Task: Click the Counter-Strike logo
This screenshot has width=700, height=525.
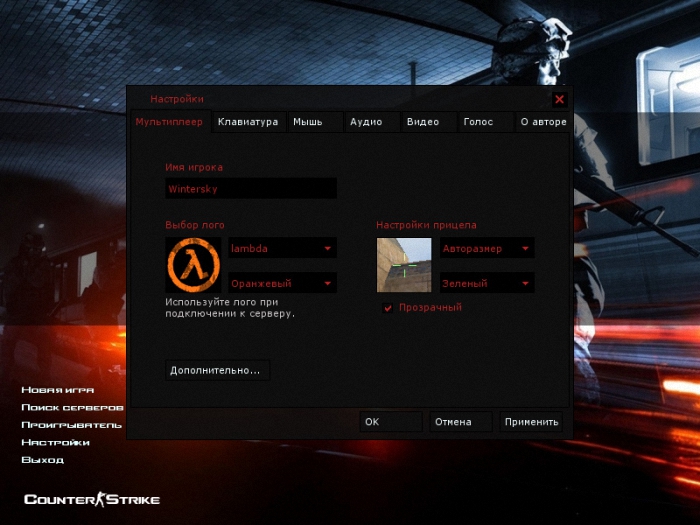Action: coord(92,499)
